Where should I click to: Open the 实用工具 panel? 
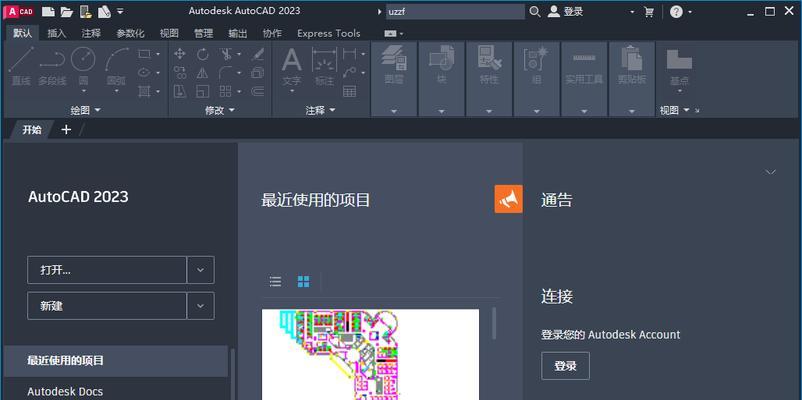pos(584,79)
